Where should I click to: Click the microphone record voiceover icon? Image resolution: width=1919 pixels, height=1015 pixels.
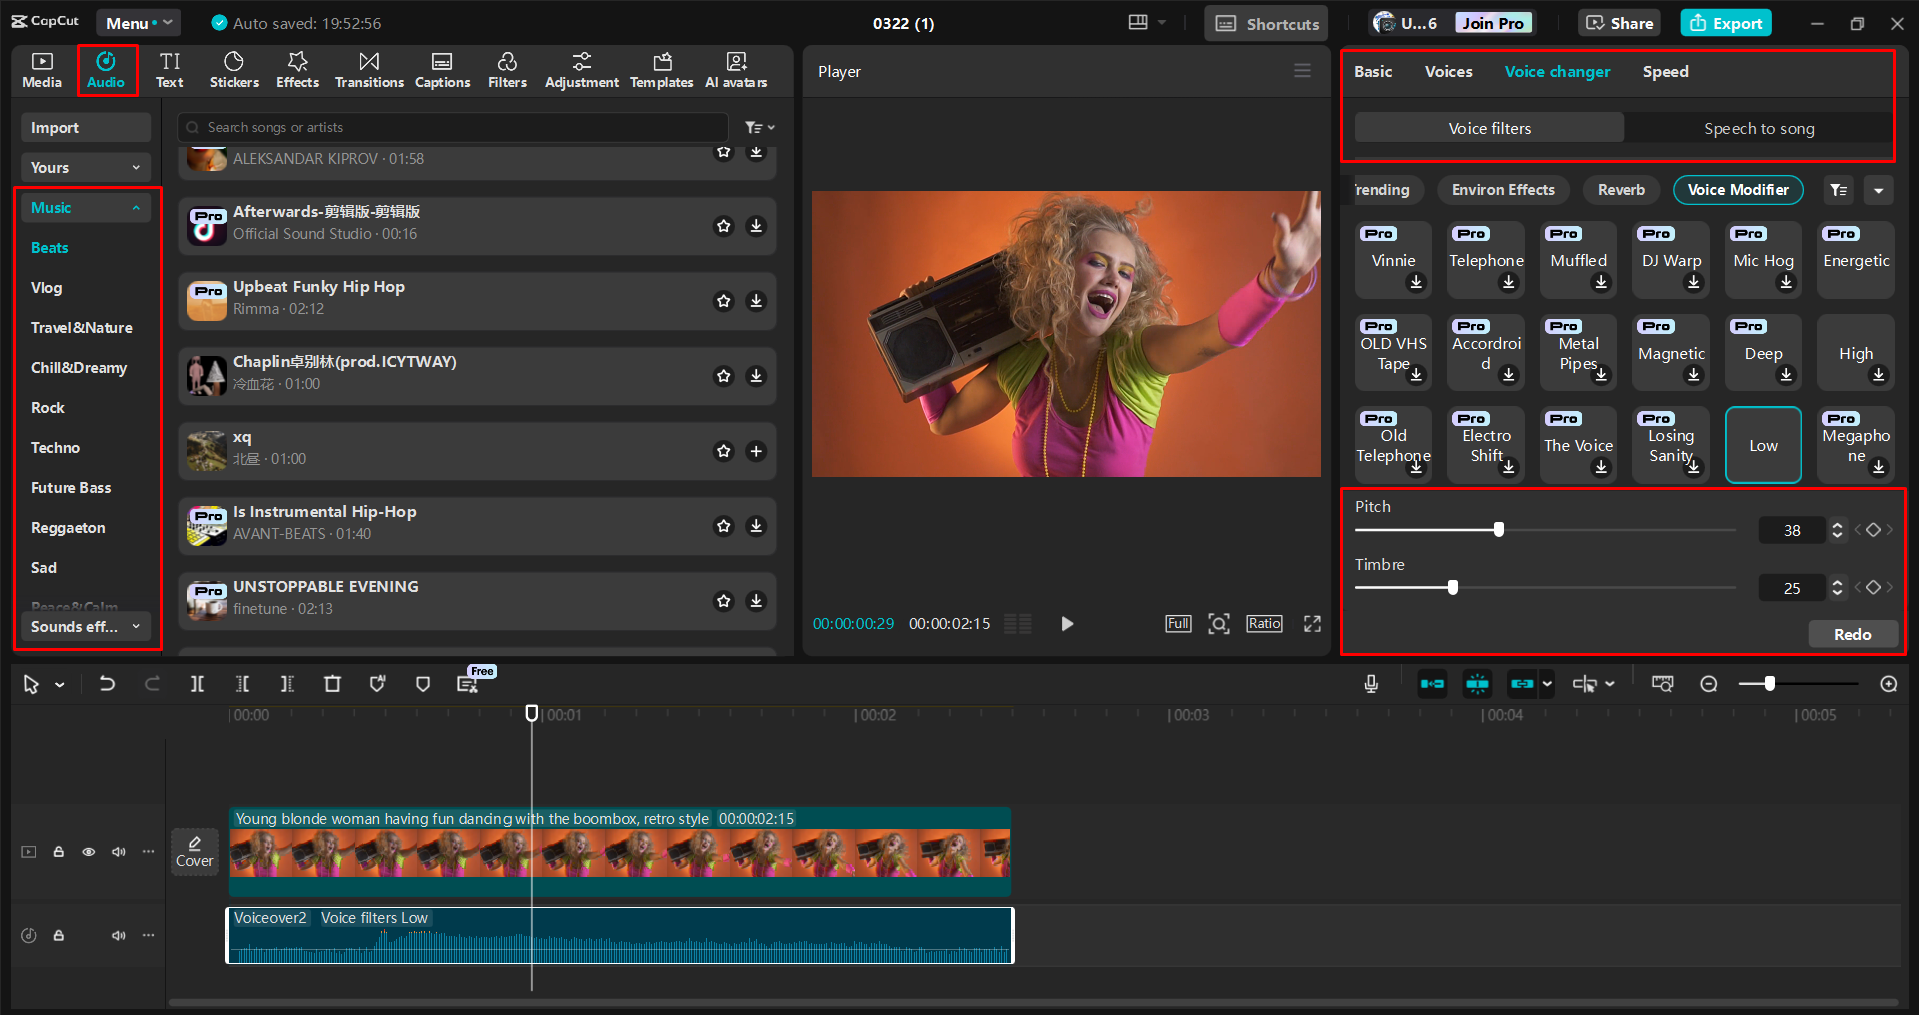click(x=1371, y=684)
